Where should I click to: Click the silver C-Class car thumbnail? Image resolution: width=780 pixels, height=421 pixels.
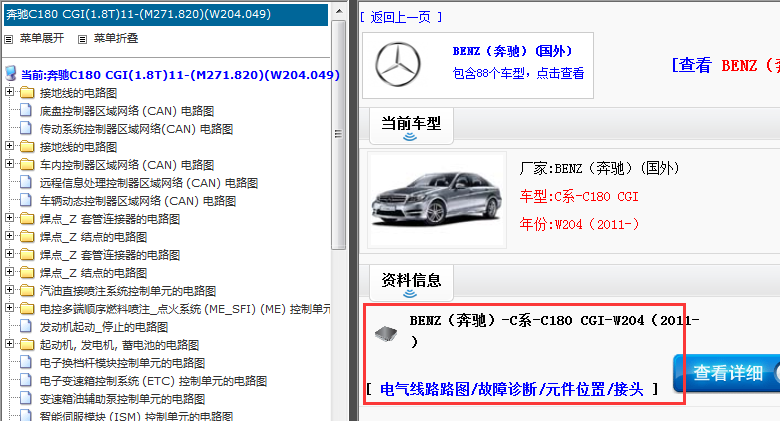[437, 200]
